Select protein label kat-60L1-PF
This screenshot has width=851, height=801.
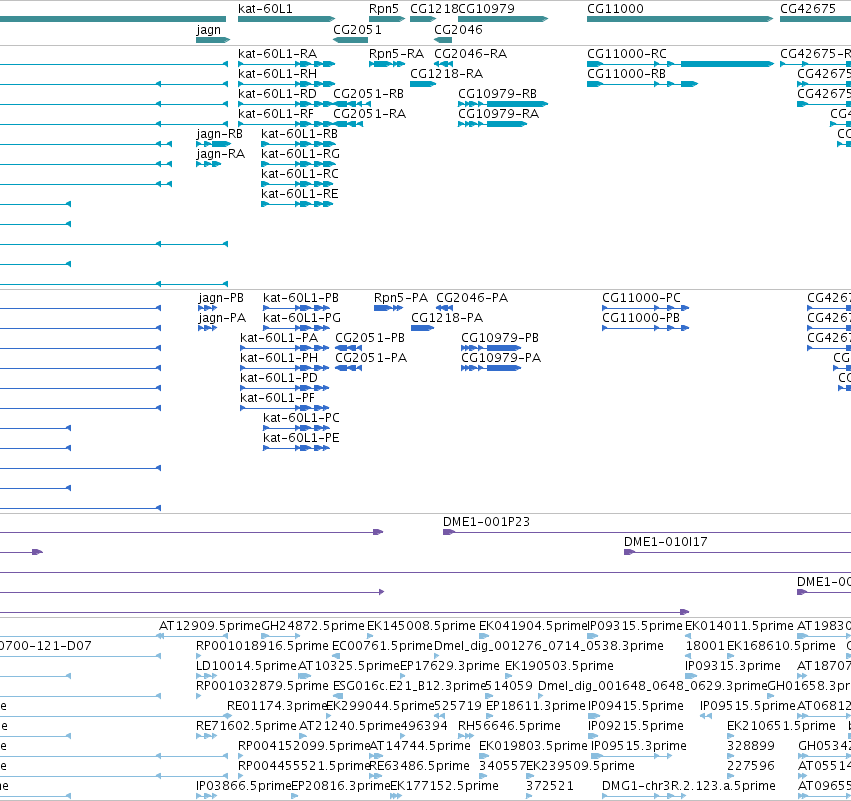point(277,398)
